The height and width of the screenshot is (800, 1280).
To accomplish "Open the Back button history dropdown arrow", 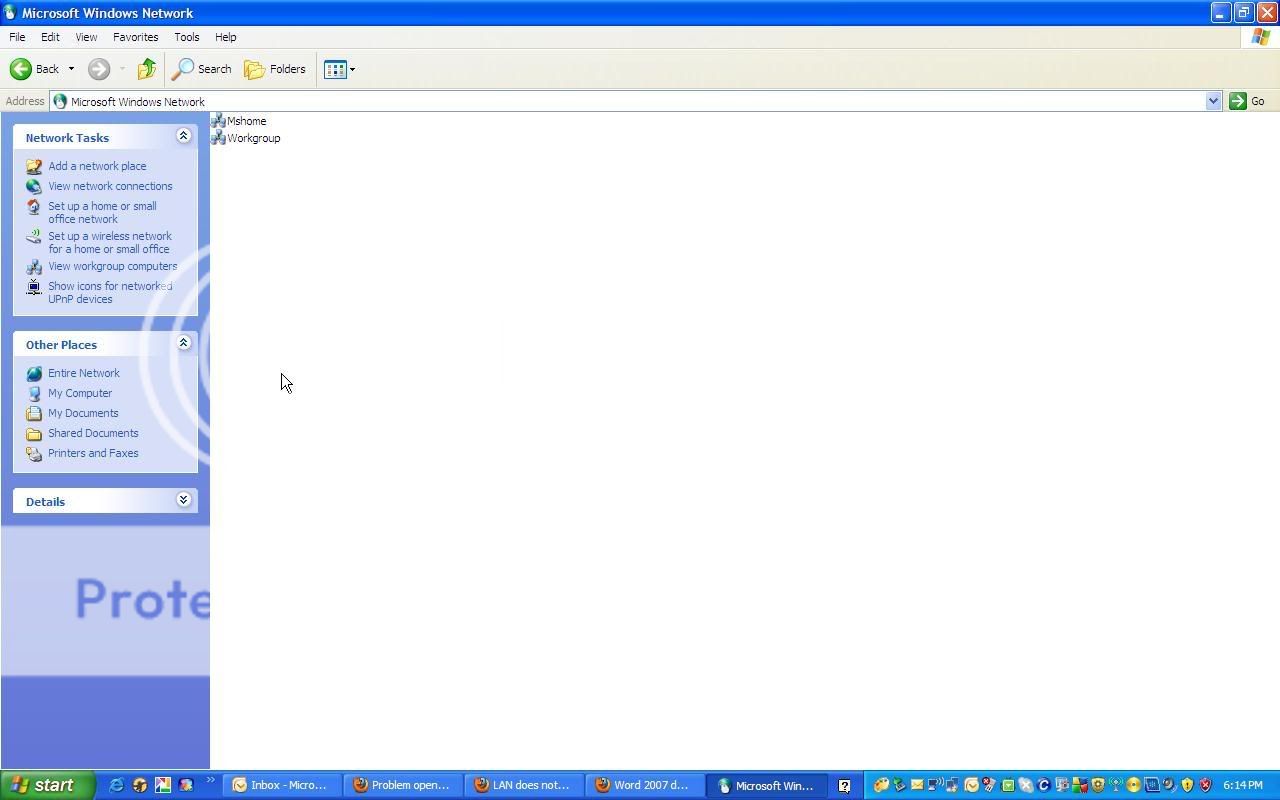I will click(x=71, y=69).
